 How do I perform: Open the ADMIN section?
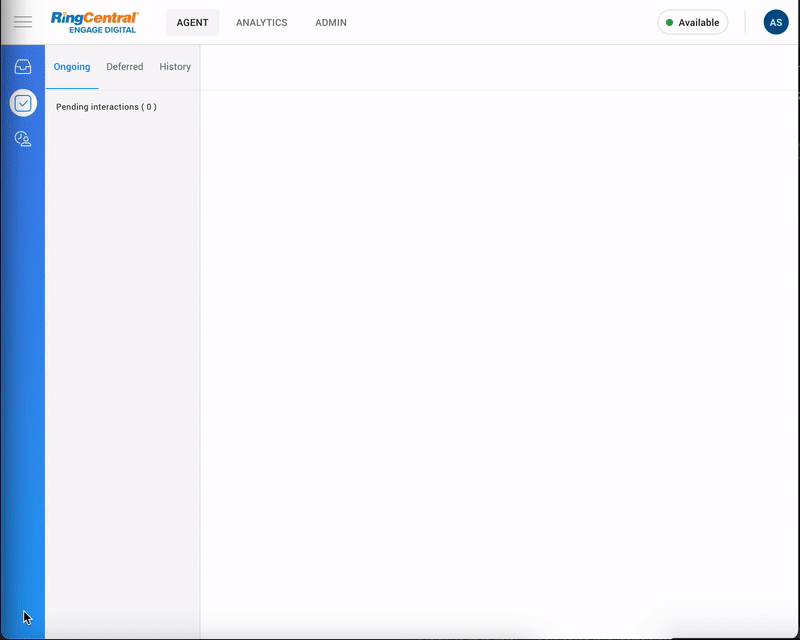(331, 22)
